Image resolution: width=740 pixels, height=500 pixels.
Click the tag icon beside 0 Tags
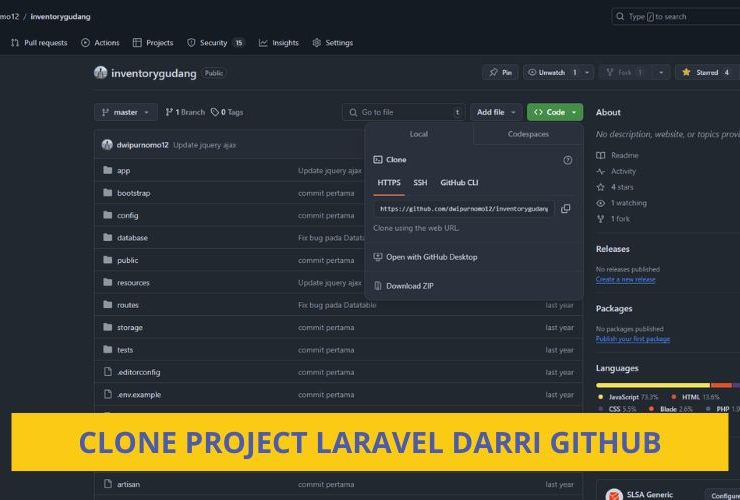click(215, 112)
